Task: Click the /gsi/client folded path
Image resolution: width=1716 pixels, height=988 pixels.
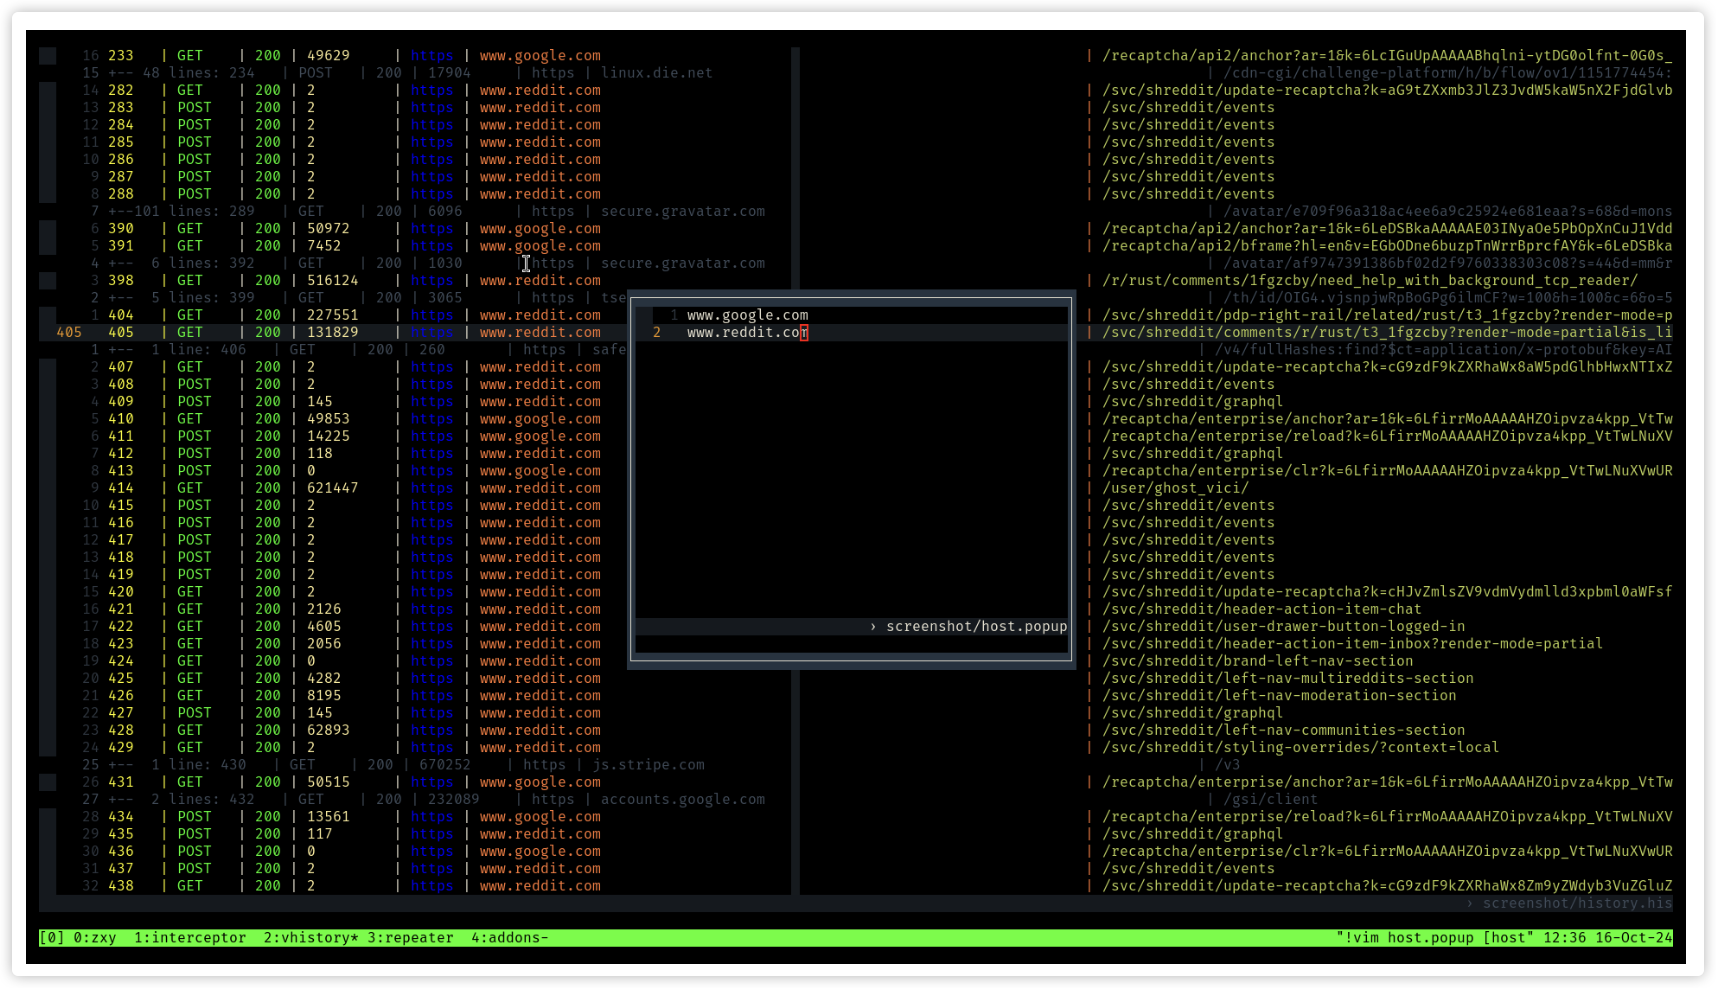Action: click(1269, 799)
